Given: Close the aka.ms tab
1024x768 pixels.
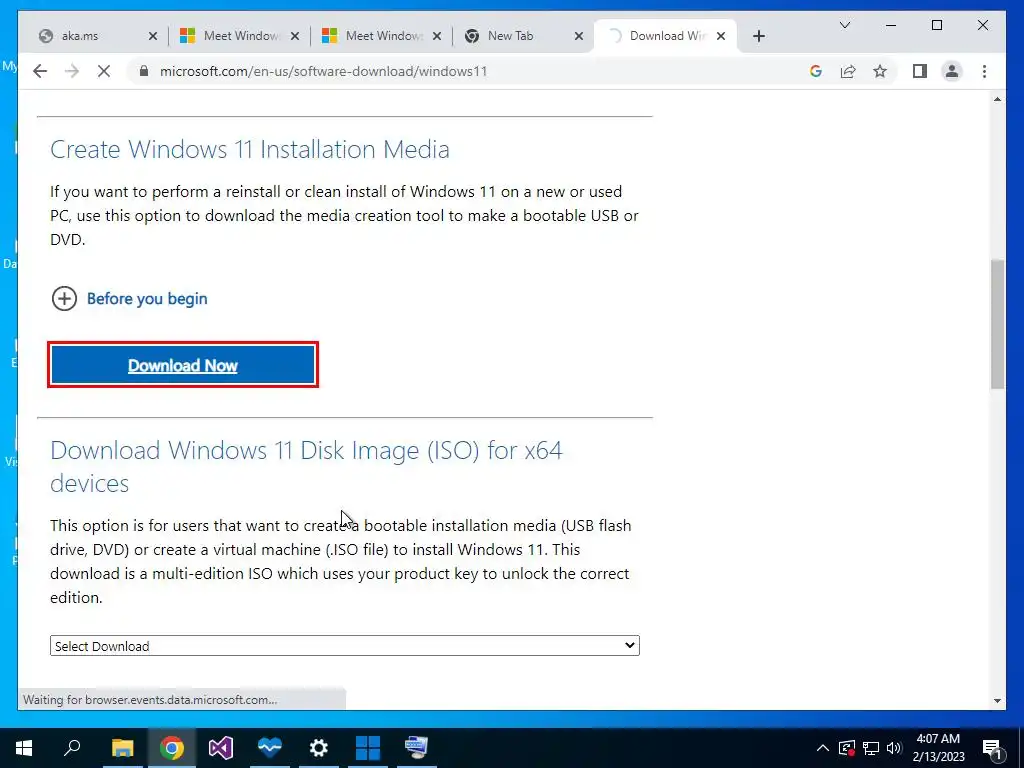Looking at the screenshot, I should (x=153, y=36).
